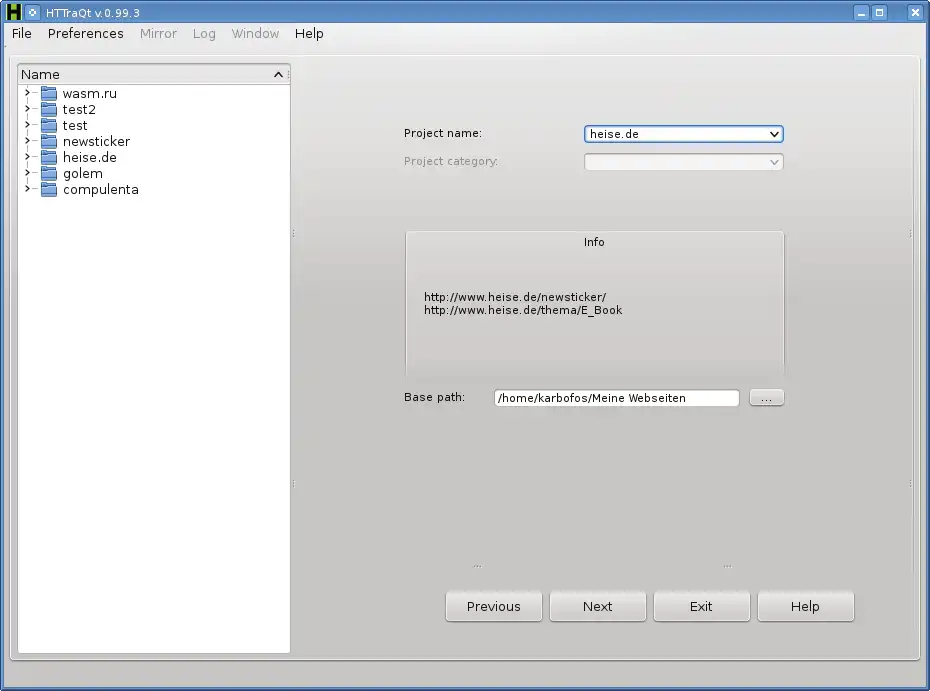Open the Preferences menu
930x691 pixels.
85,33
